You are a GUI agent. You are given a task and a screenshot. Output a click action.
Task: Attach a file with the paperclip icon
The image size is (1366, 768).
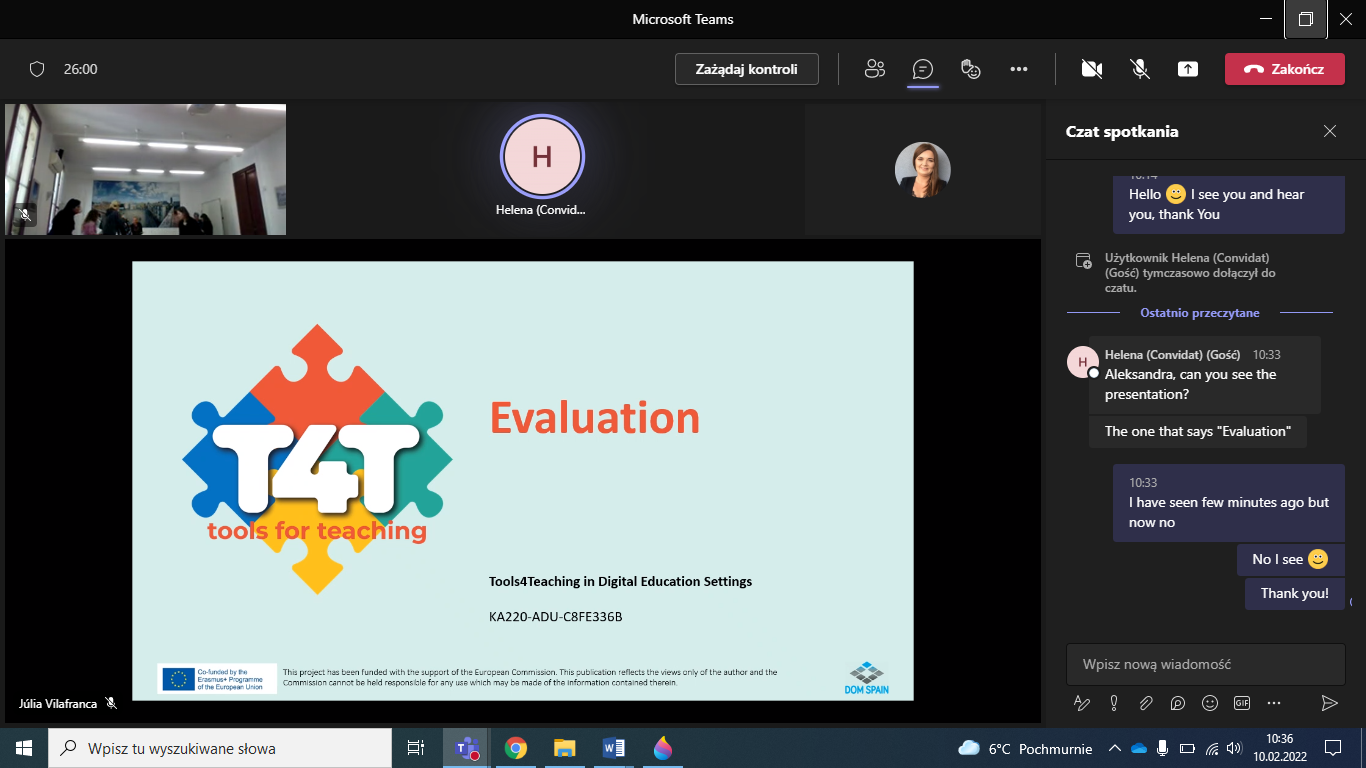pos(1146,703)
